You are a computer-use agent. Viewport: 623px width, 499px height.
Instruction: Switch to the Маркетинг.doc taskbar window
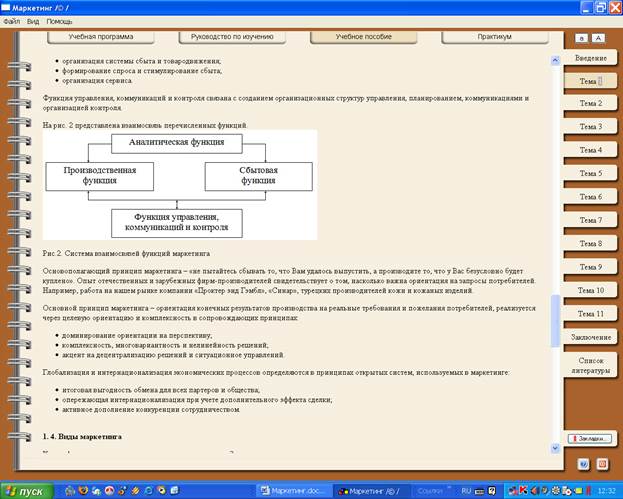294,491
